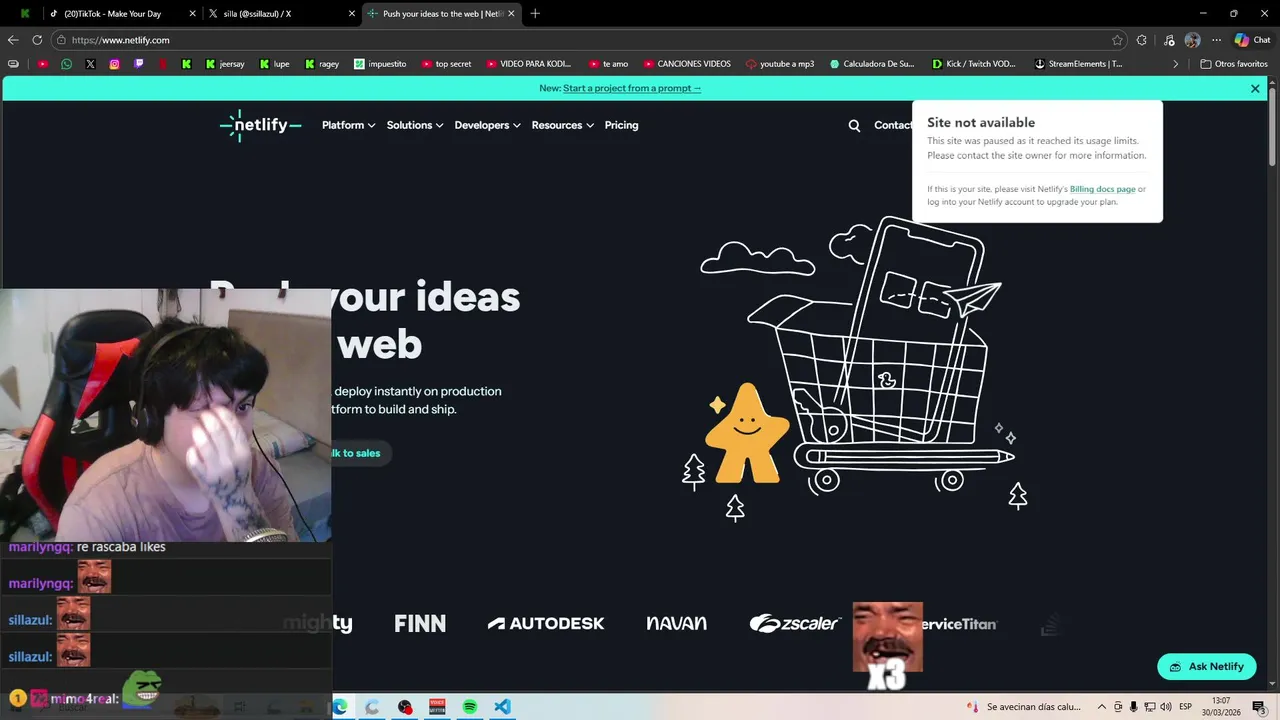The height and width of the screenshot is (720, 1280).
Task: Open the Pricing page link
Action: pyautogui.click(x=621, y=125)
